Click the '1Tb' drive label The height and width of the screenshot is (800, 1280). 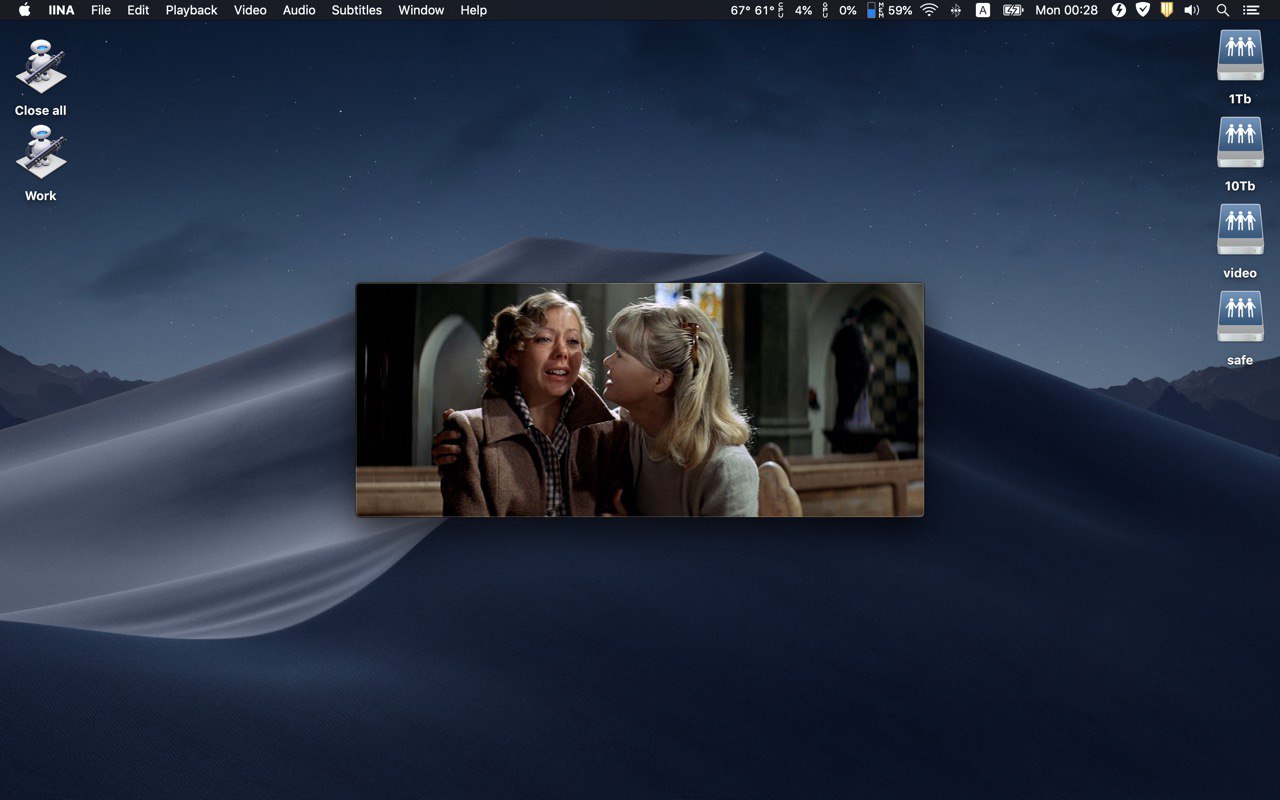point(1240,99)
